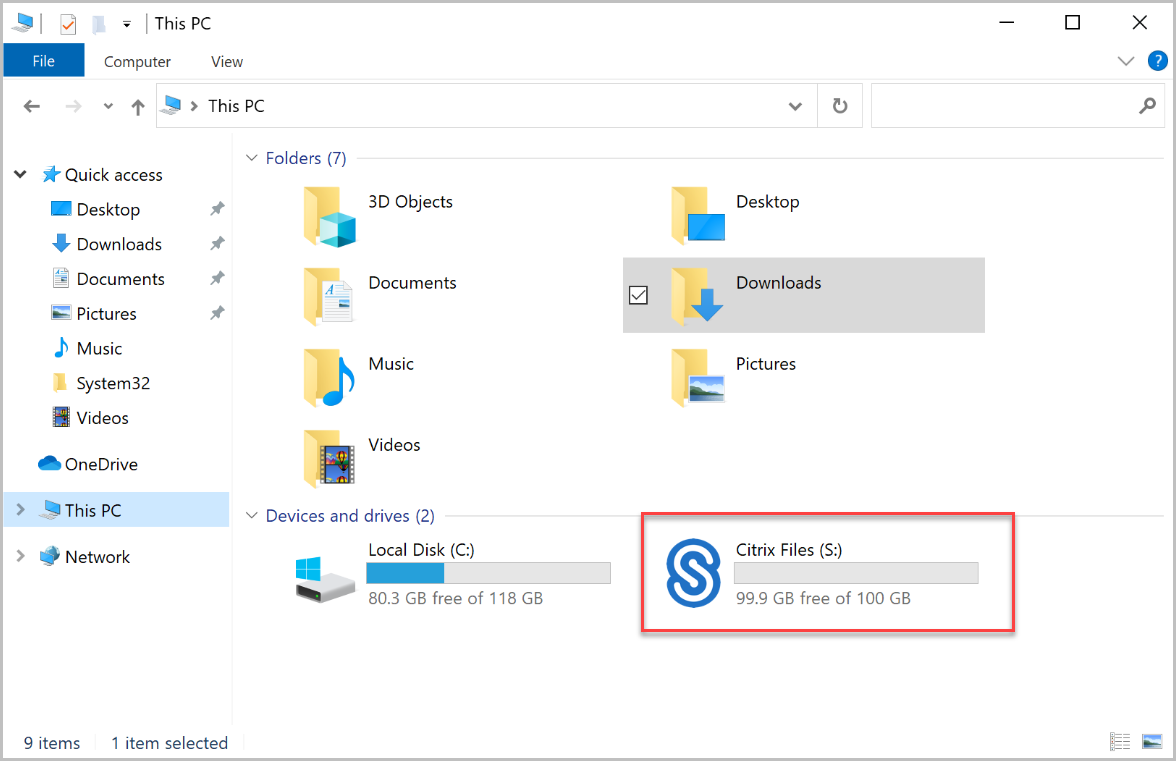Click the Refresh button in address bar

(x=840, y=106)
